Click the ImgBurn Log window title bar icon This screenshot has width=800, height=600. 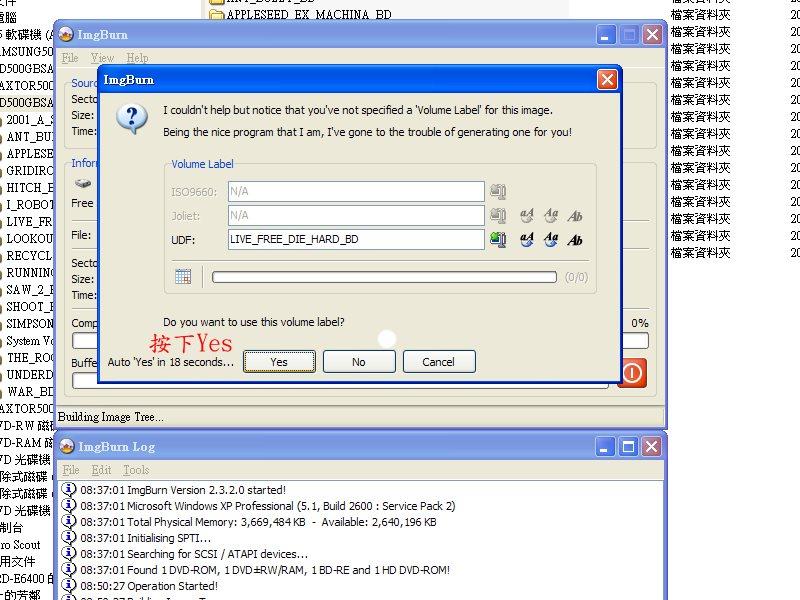[x=67, y=447]
